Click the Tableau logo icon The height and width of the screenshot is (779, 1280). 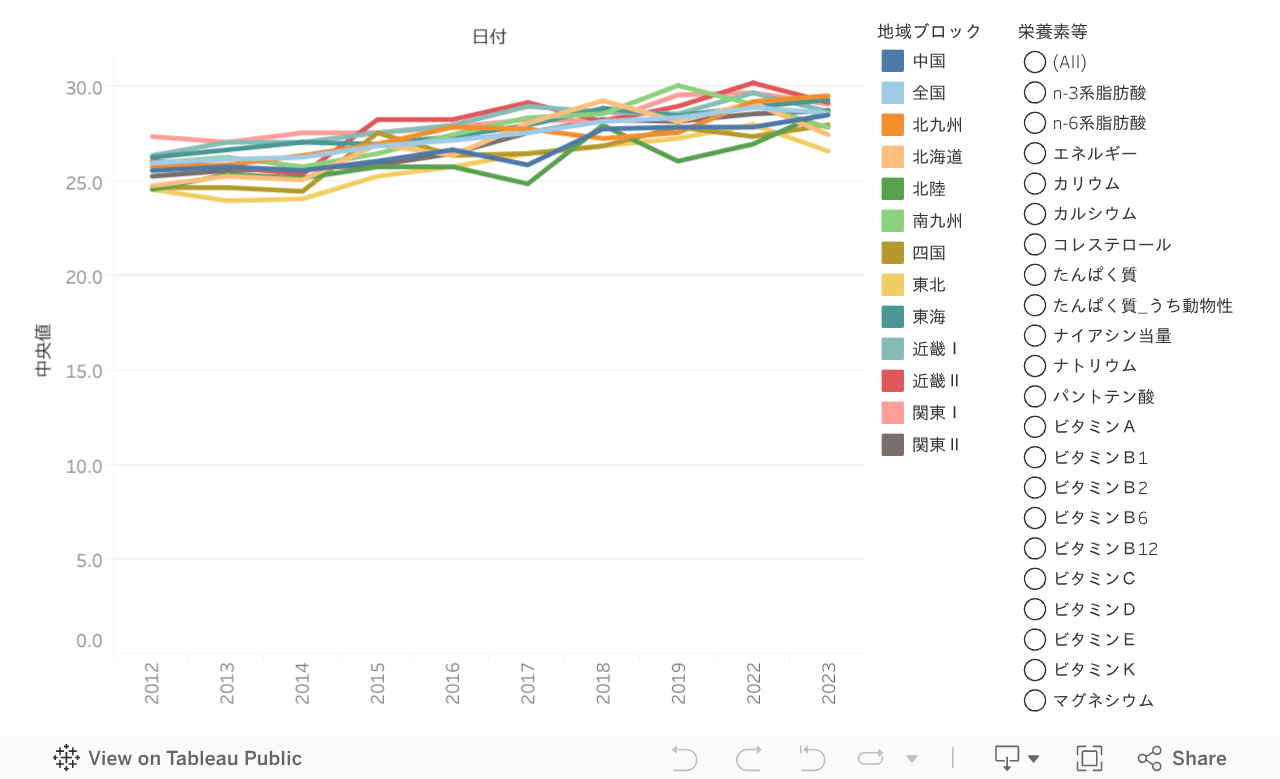click(x=66, y=758)
